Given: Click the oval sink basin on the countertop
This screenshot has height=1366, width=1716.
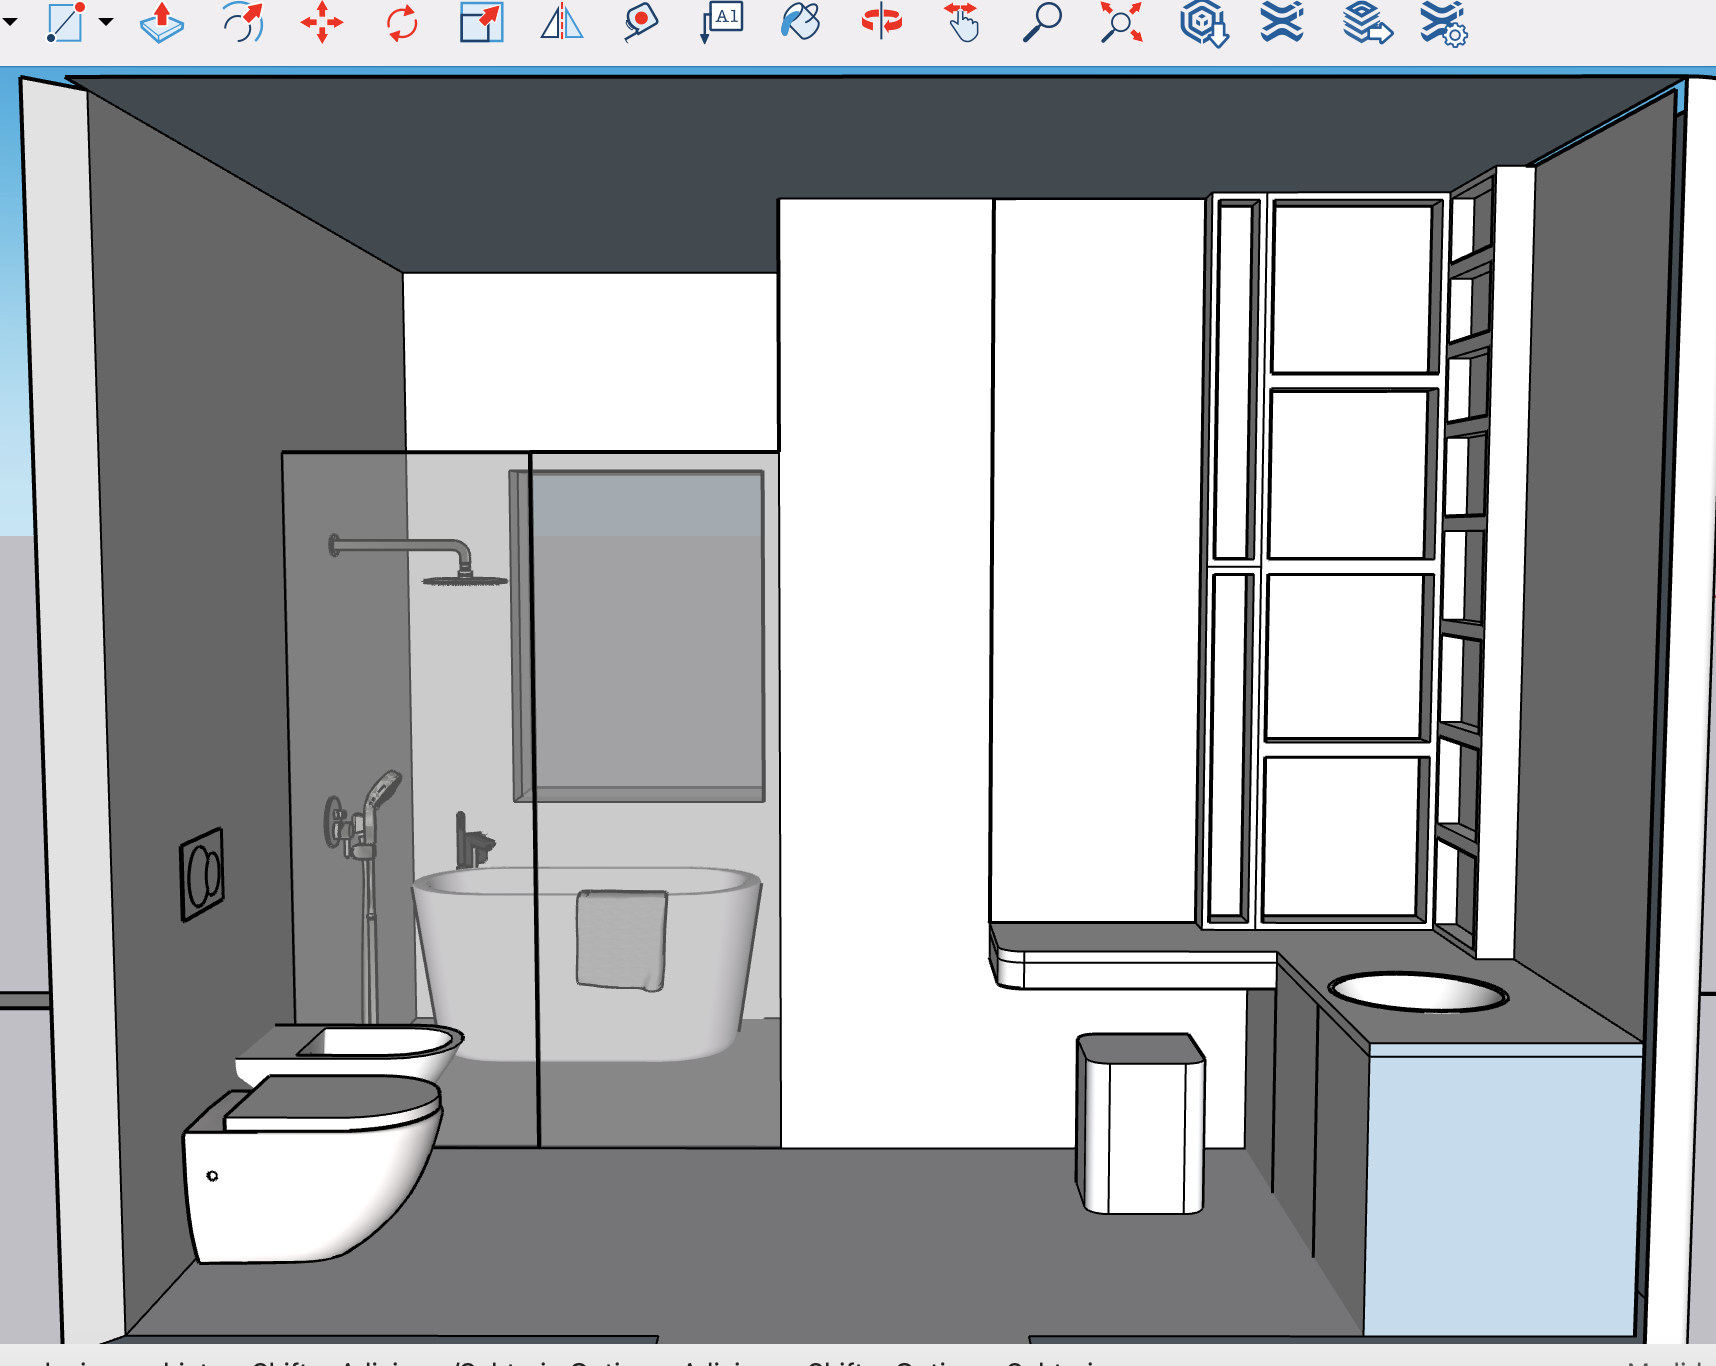Looking at the screenshot, I should coord(1417,991).
